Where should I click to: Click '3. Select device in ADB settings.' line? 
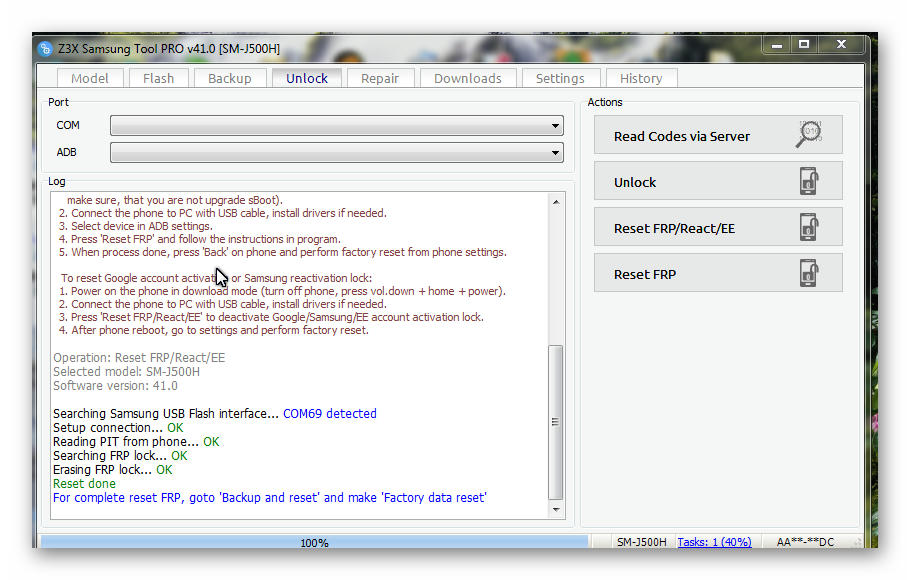pos(136,226)
